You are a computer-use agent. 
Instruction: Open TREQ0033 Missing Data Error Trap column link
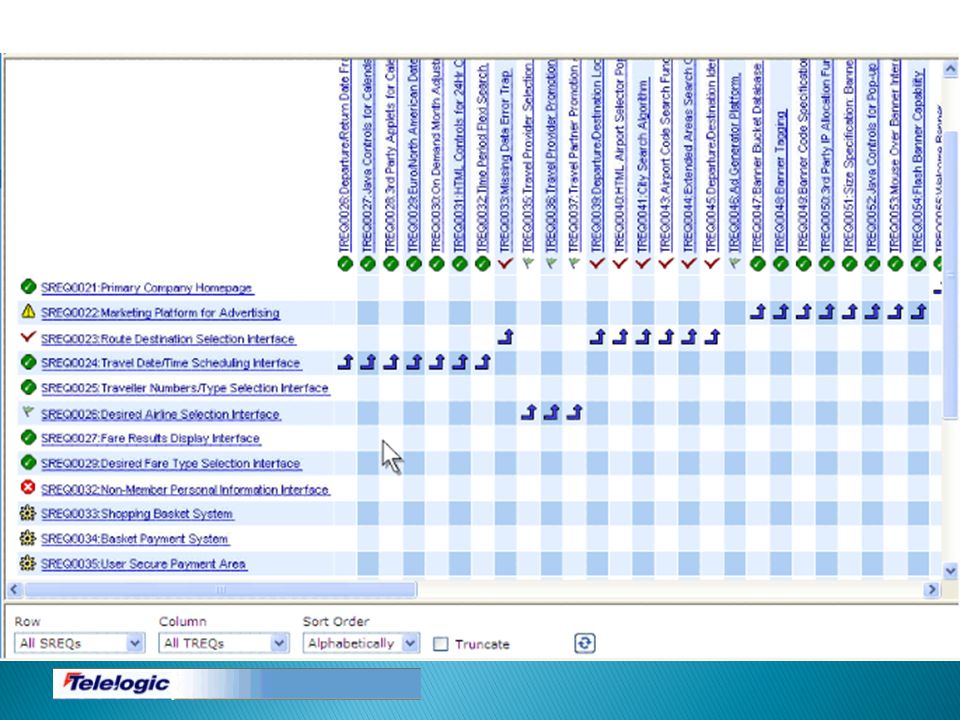(x=506, y=160)
